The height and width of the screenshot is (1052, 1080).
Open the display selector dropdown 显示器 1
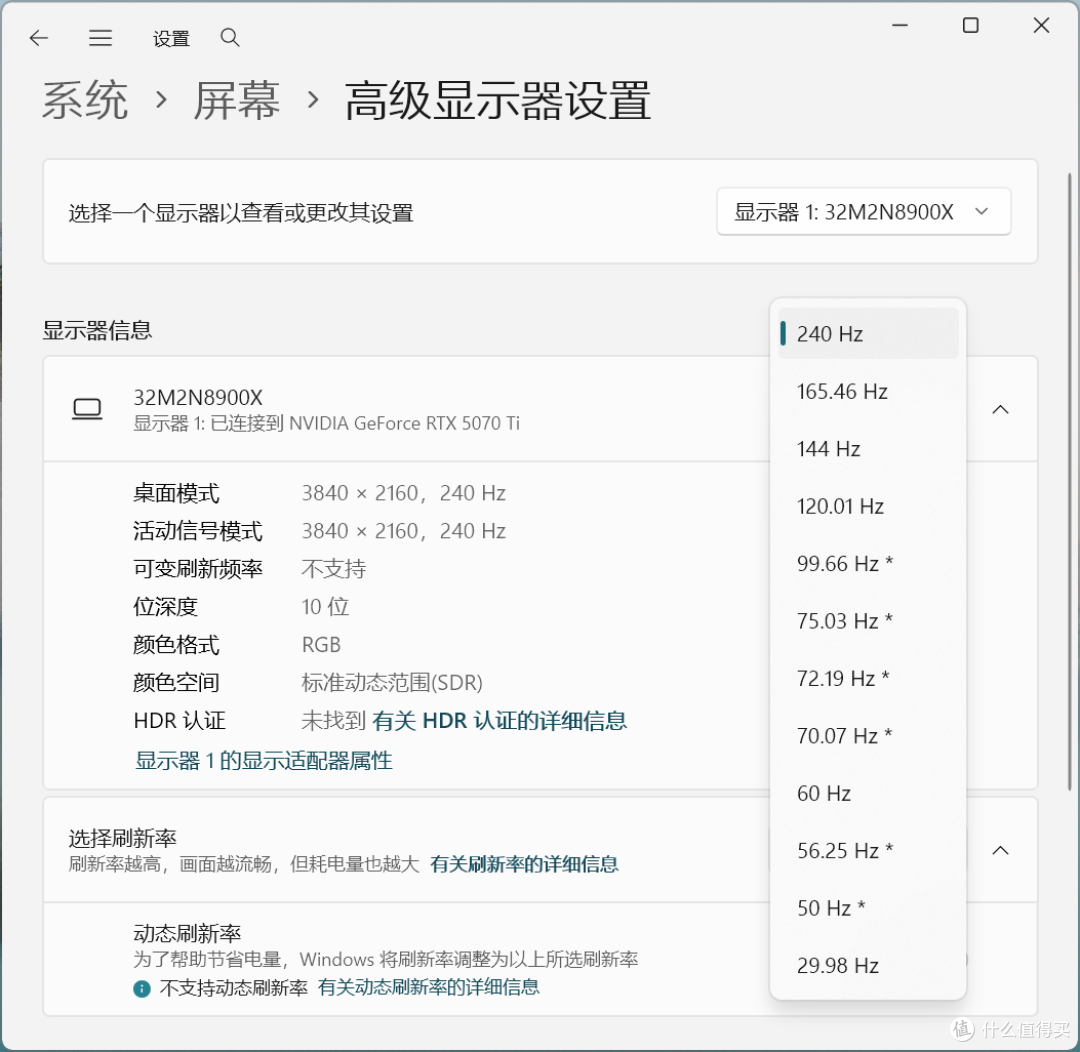[864, 212]
